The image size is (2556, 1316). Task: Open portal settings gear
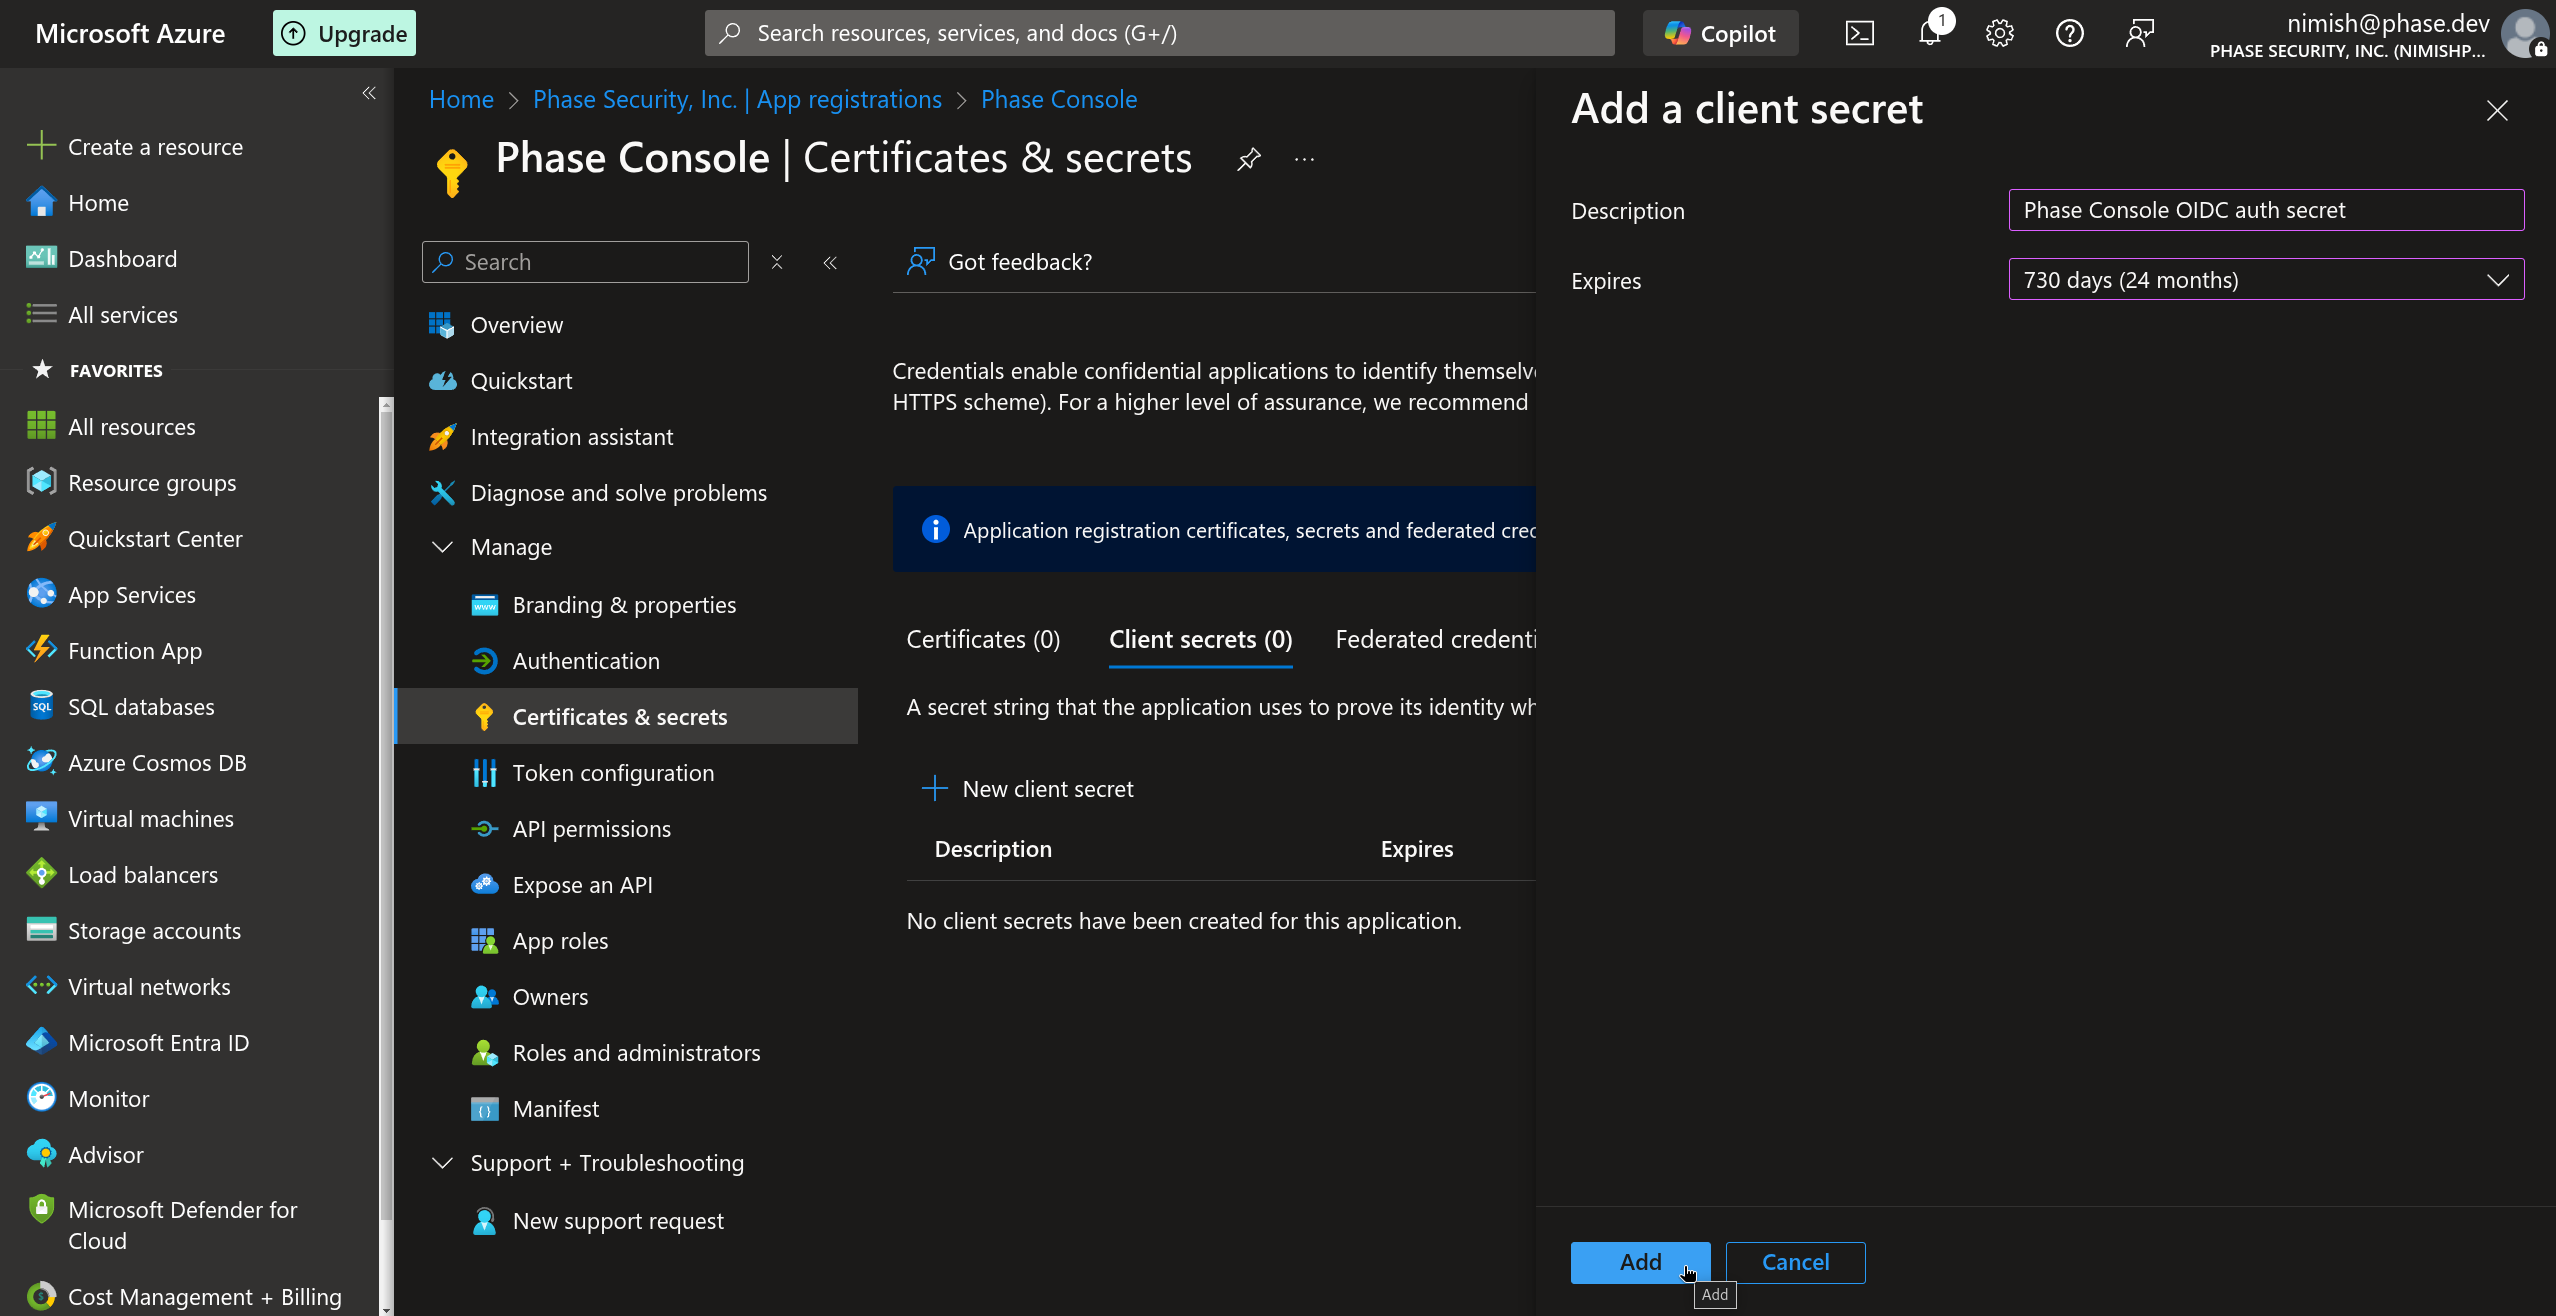tap(1999, 32)
